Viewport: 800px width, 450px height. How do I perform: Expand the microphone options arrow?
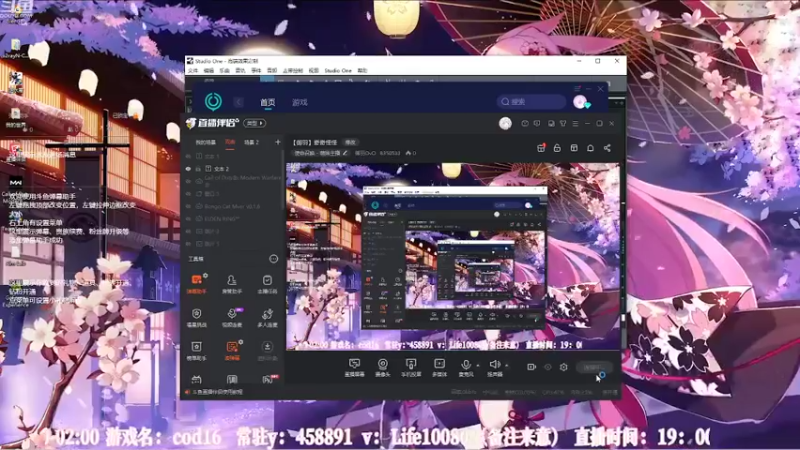coord(478,365)
